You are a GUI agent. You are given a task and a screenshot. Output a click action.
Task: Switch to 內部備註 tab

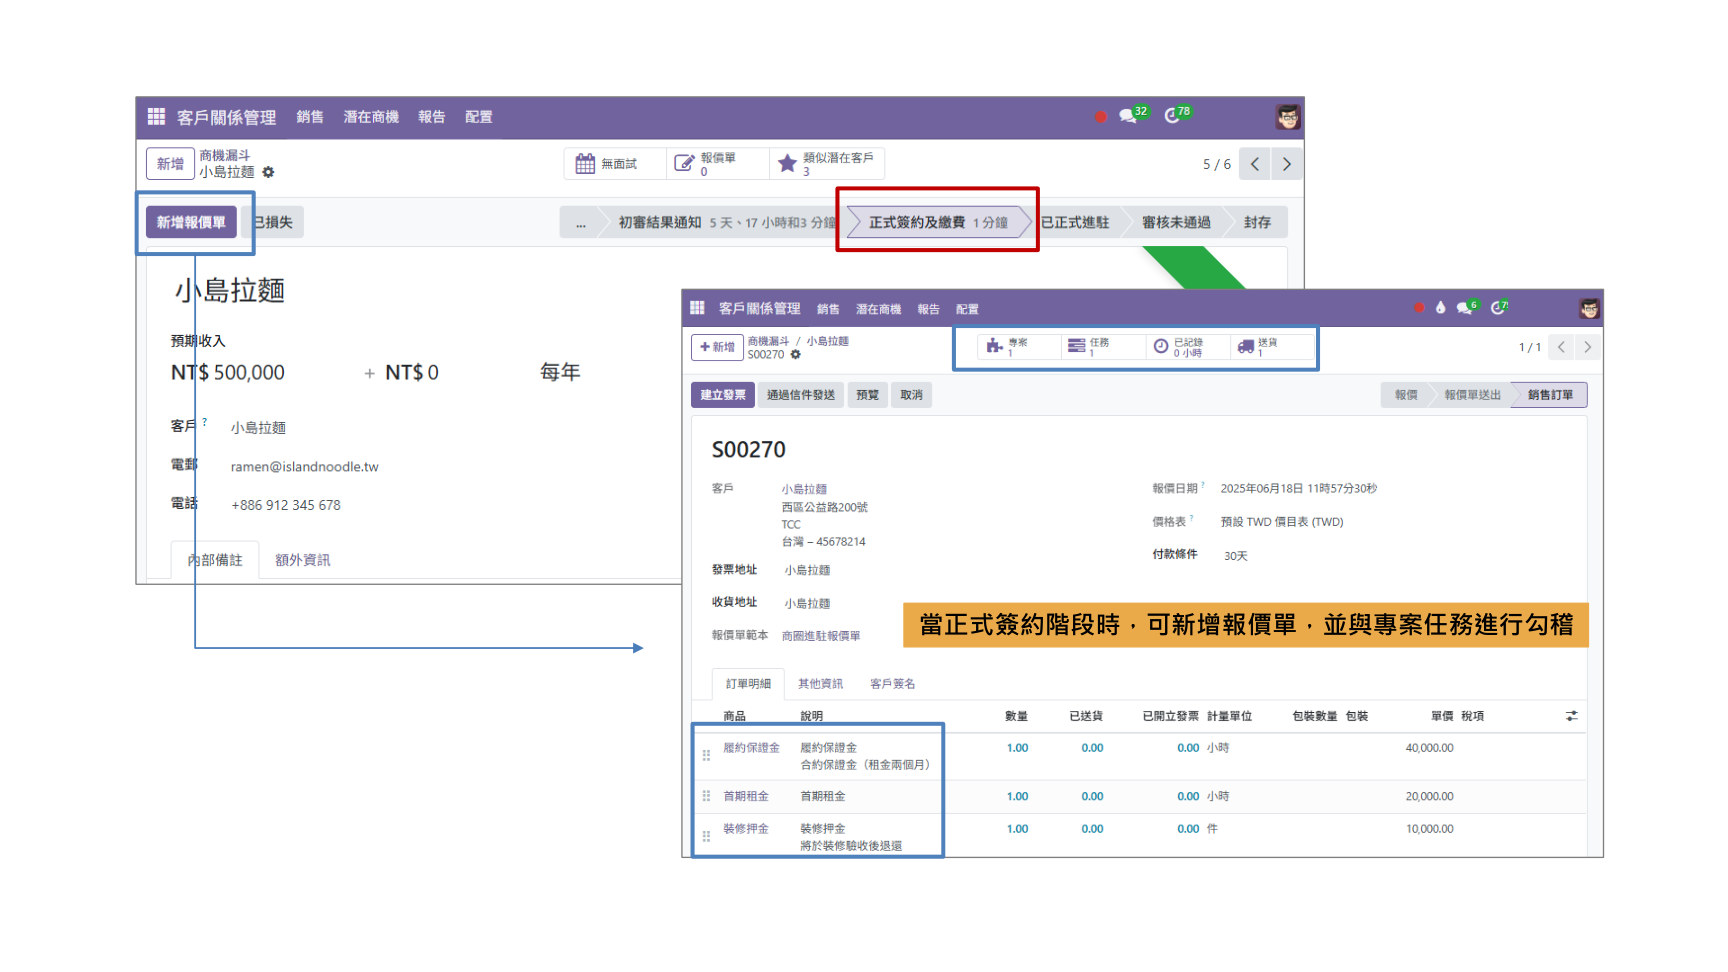click(x=215, y=560)
